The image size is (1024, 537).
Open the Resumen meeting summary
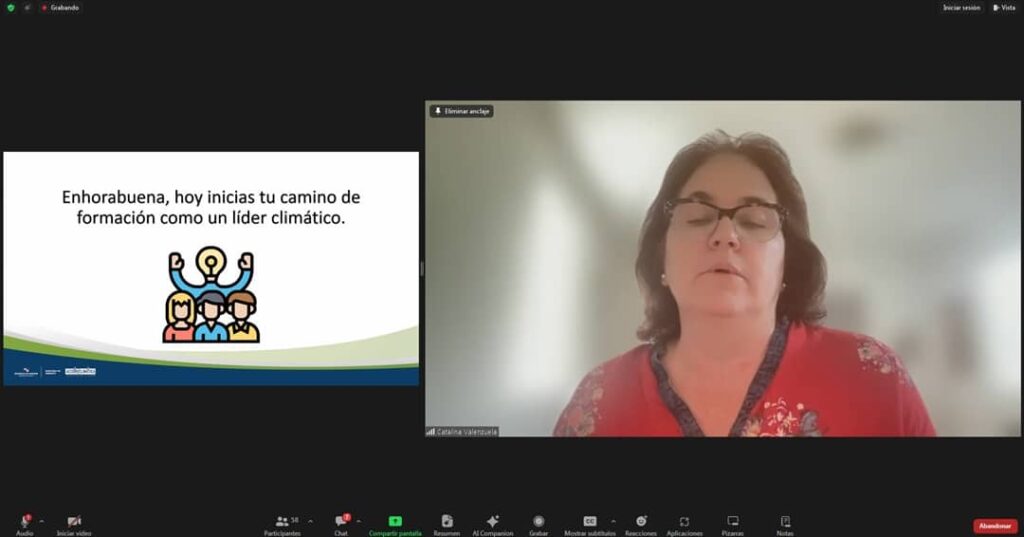tap(447, 524)
